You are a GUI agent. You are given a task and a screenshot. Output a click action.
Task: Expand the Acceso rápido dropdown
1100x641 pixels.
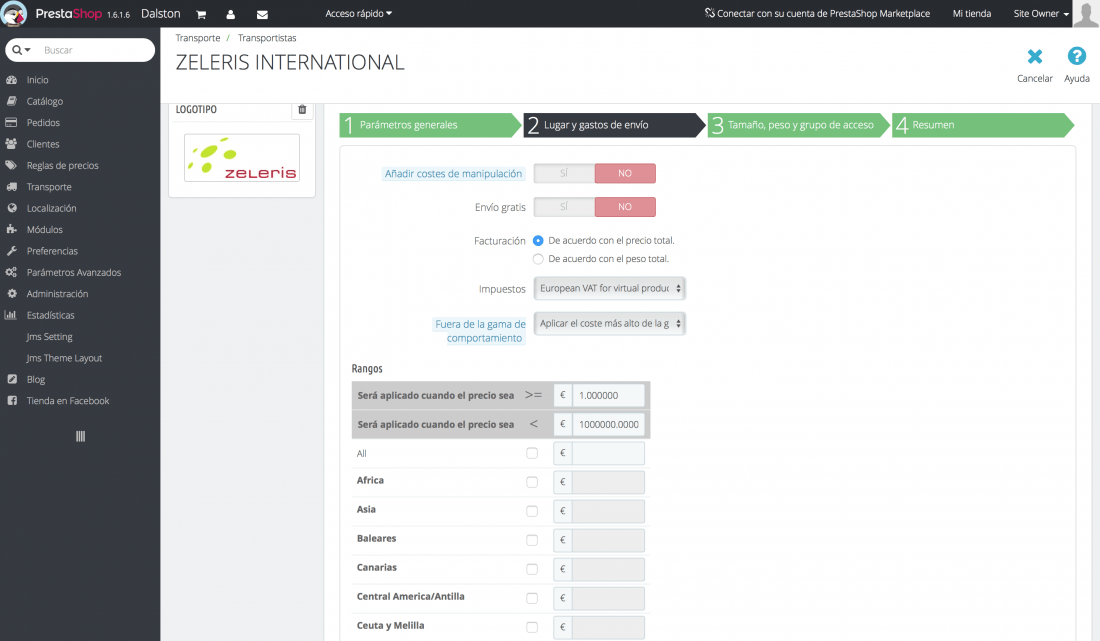358,13
